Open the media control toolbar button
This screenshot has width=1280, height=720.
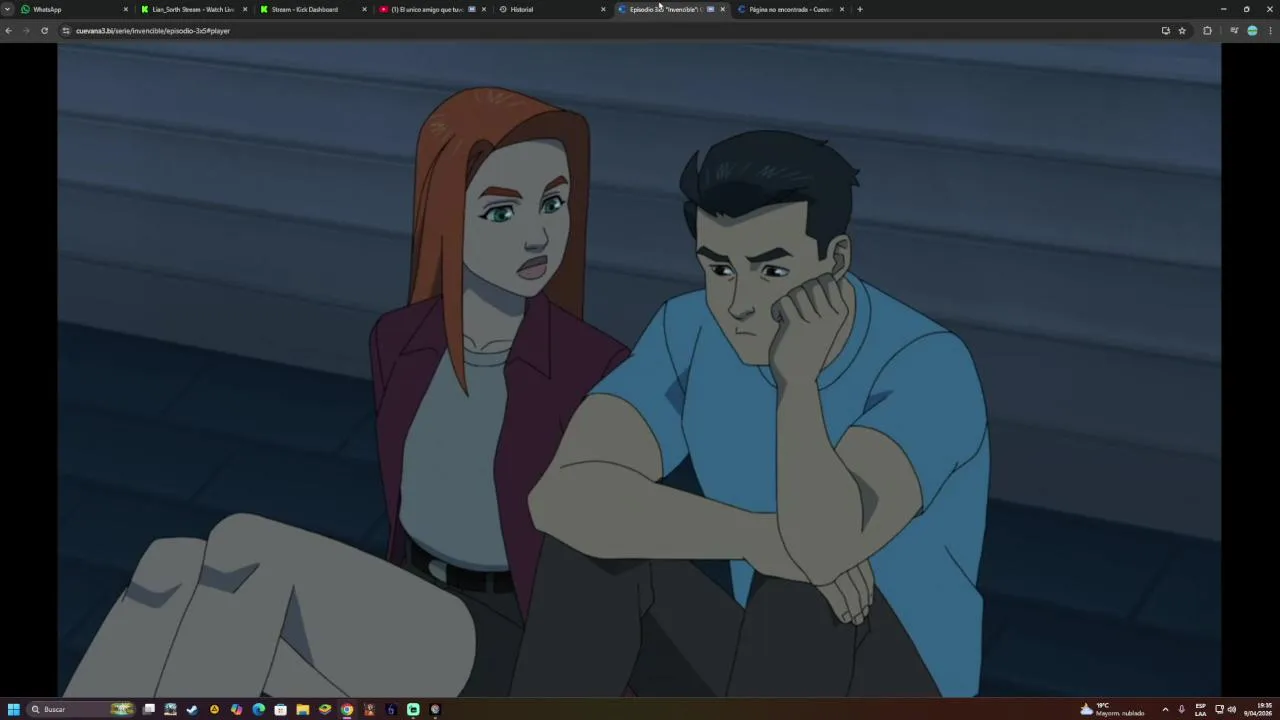coord(1234,30)
